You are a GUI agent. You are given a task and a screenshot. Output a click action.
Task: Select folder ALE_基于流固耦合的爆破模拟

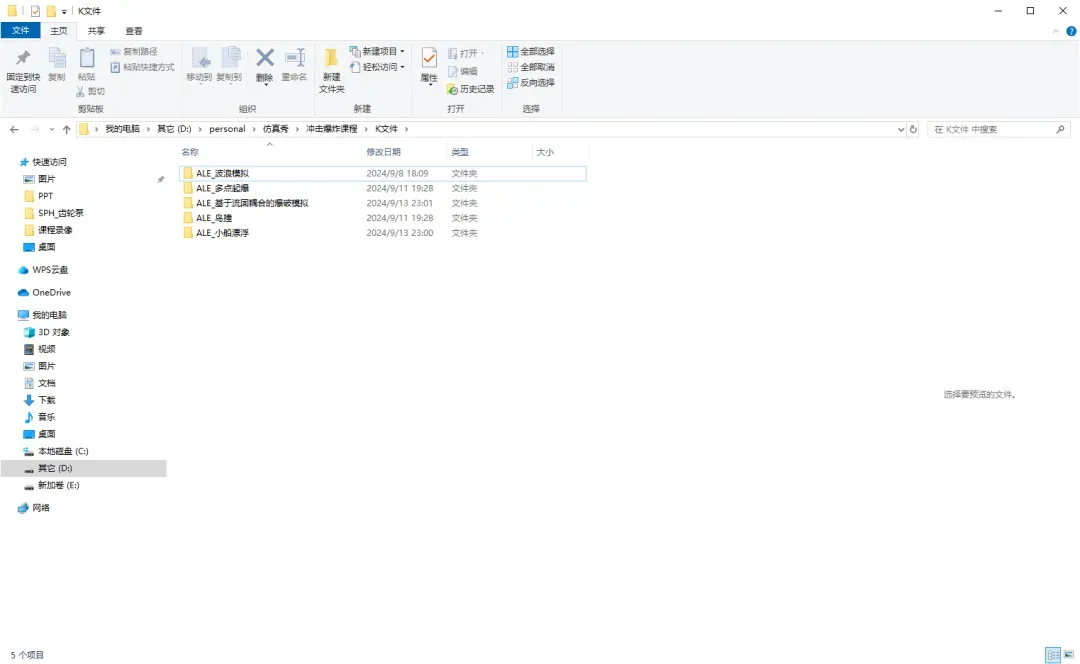382,203
